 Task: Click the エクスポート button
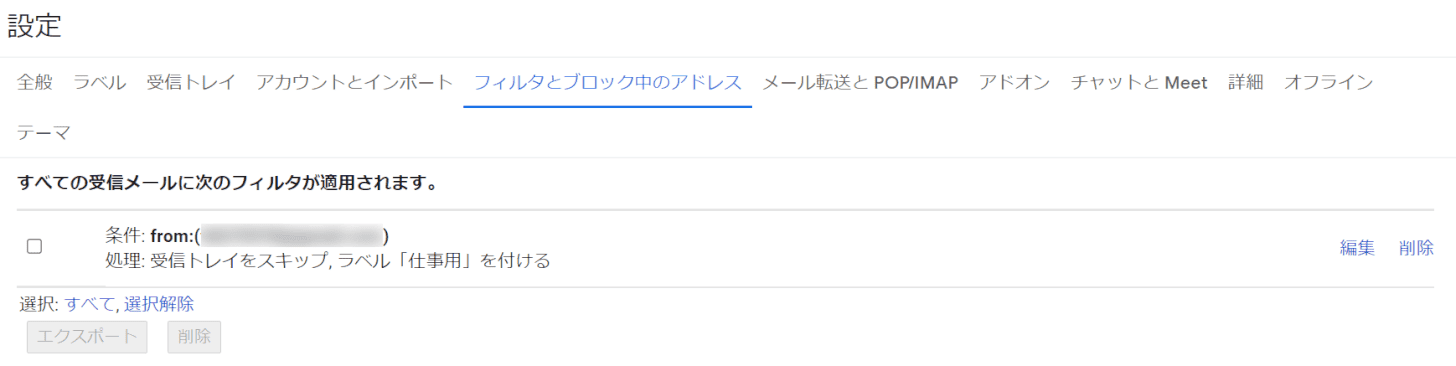[87, 337]
